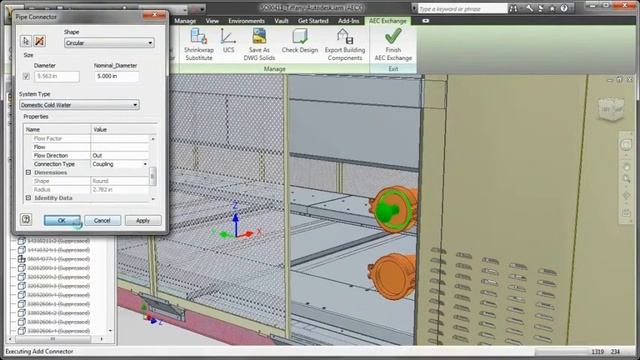640x360 pixels.
Task: Click the Shrinkwrap Substitute tool
Action: tap(199, 45)
